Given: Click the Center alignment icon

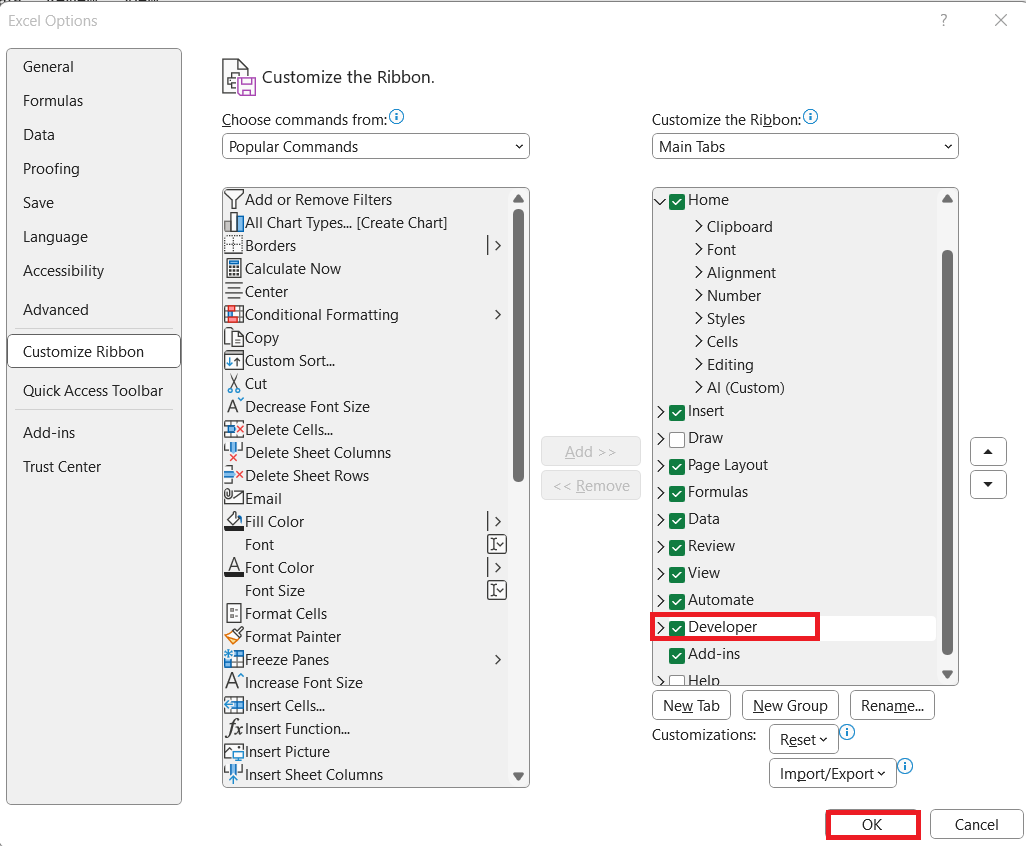Looking at the screenshot, I should (x=234, y=291).
